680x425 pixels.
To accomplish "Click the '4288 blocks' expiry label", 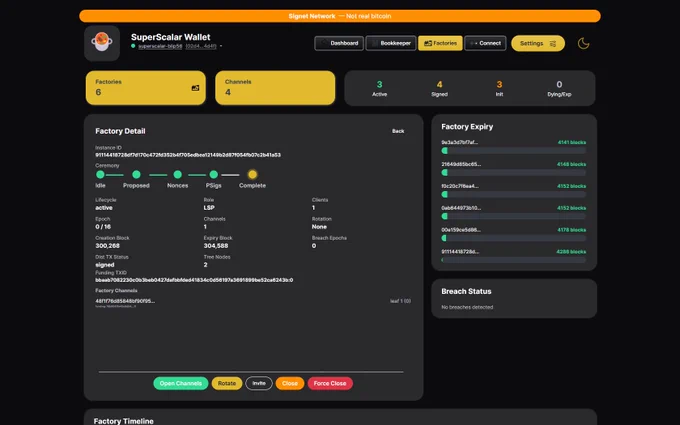I will point(571,252).
